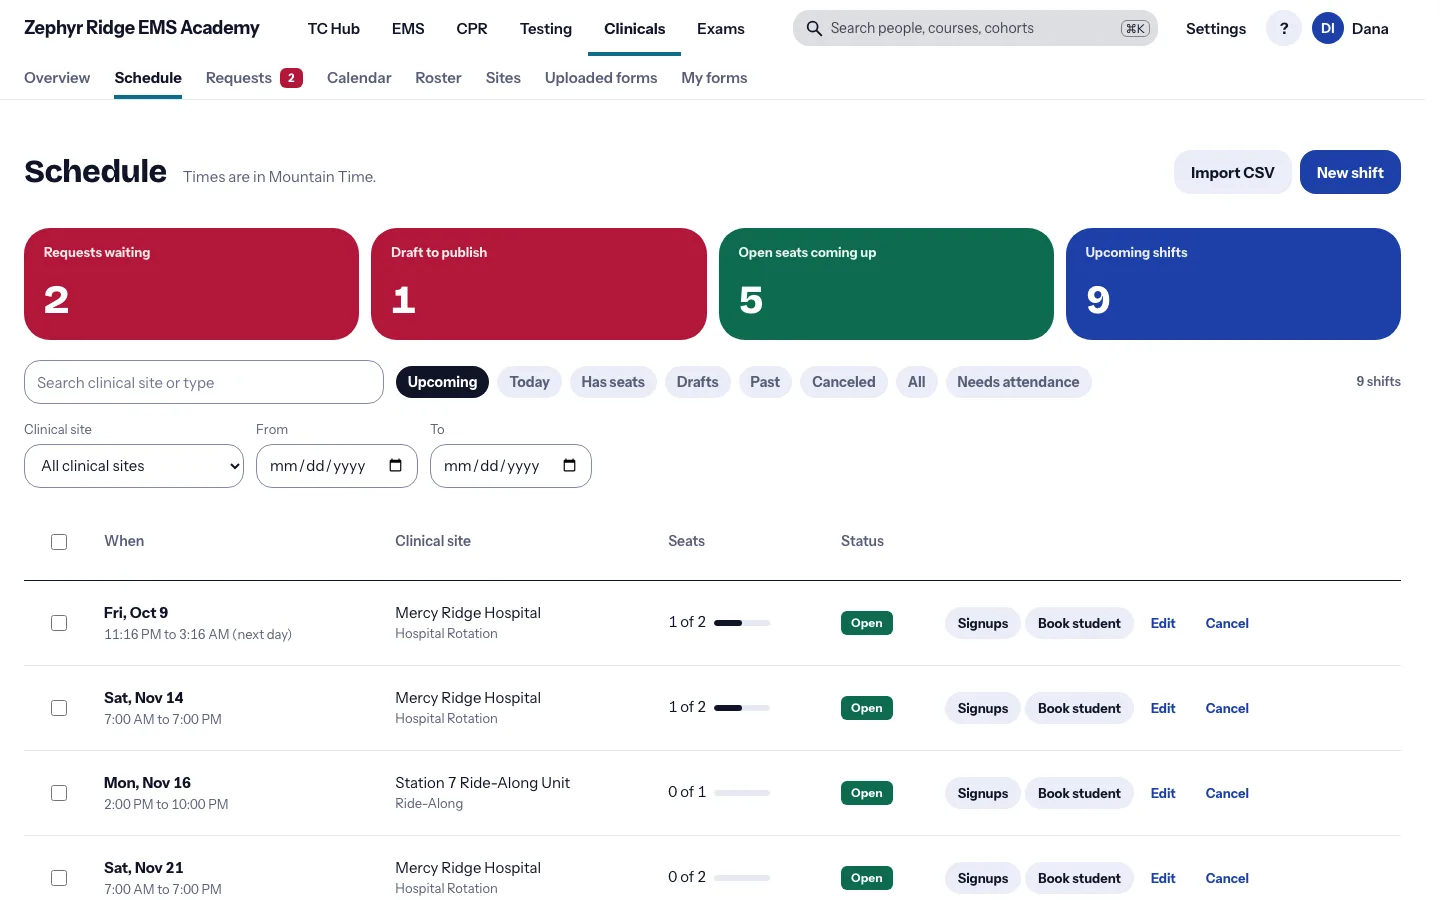
Task: Switch to the Roster tab
Action: [438, 78]
